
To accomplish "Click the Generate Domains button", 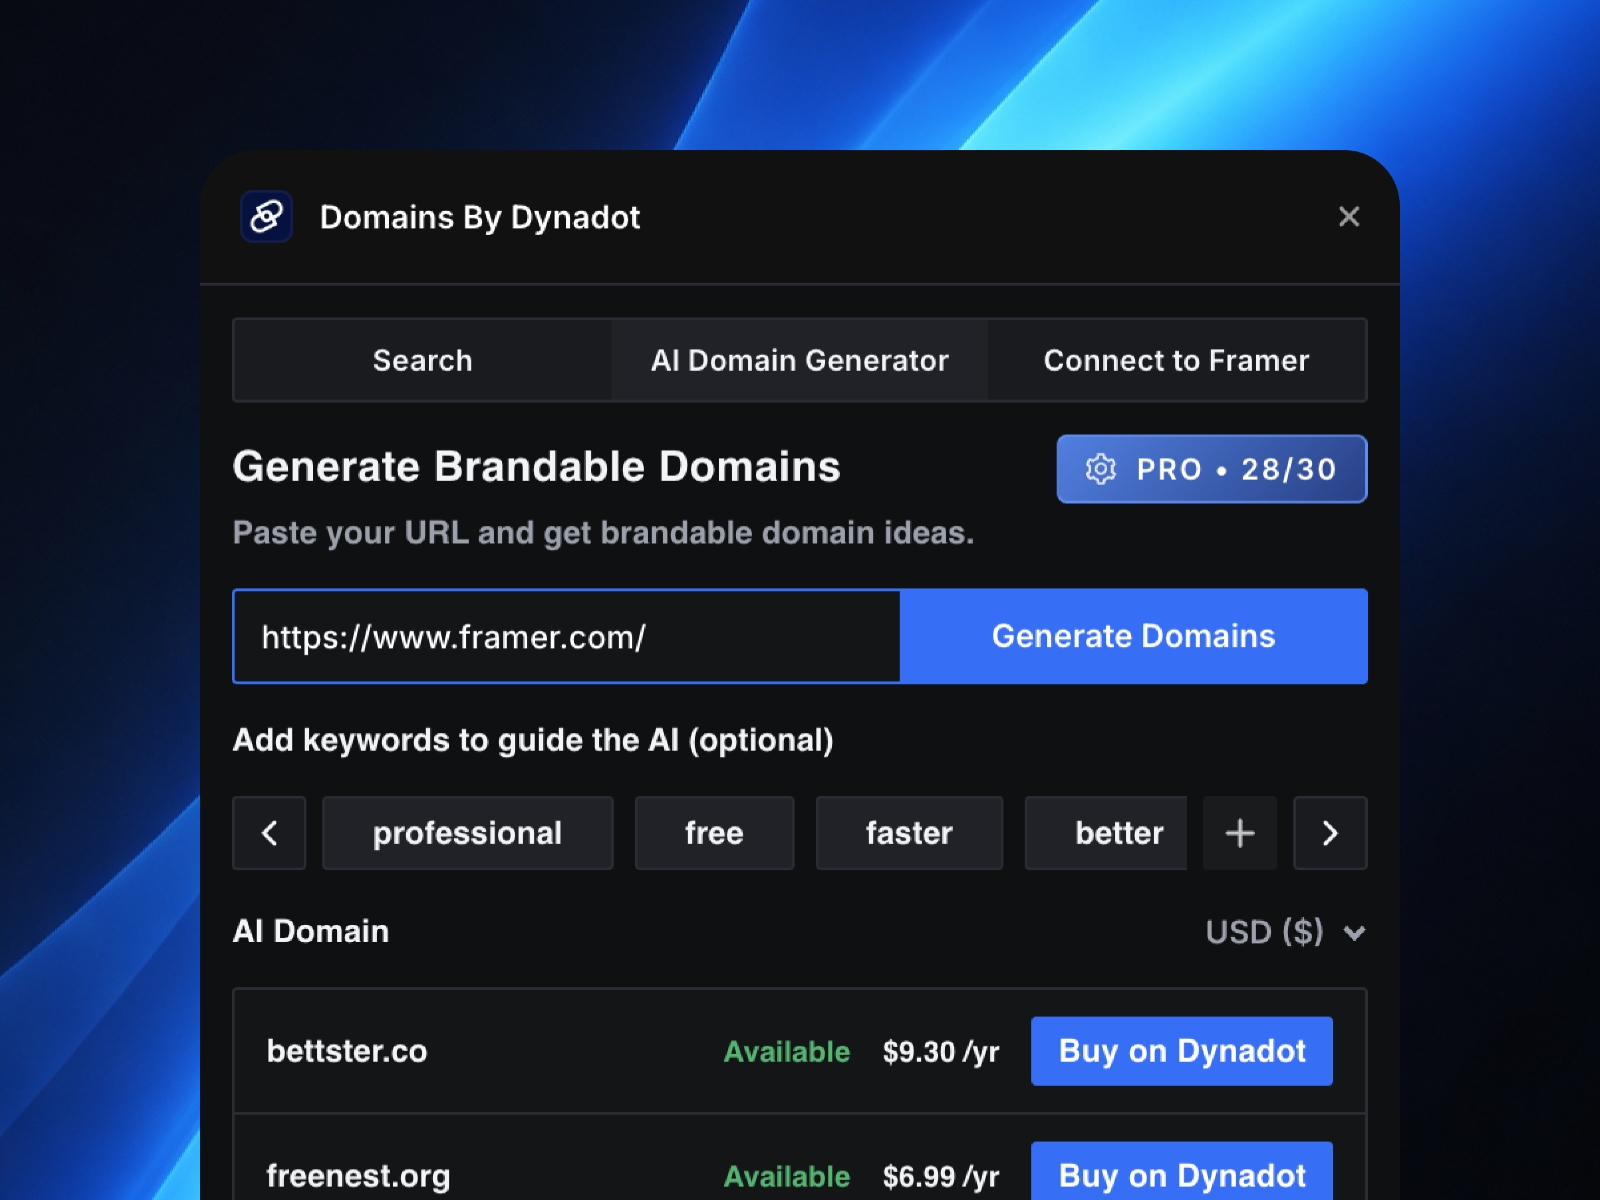I will click(x=1133, y=636).
